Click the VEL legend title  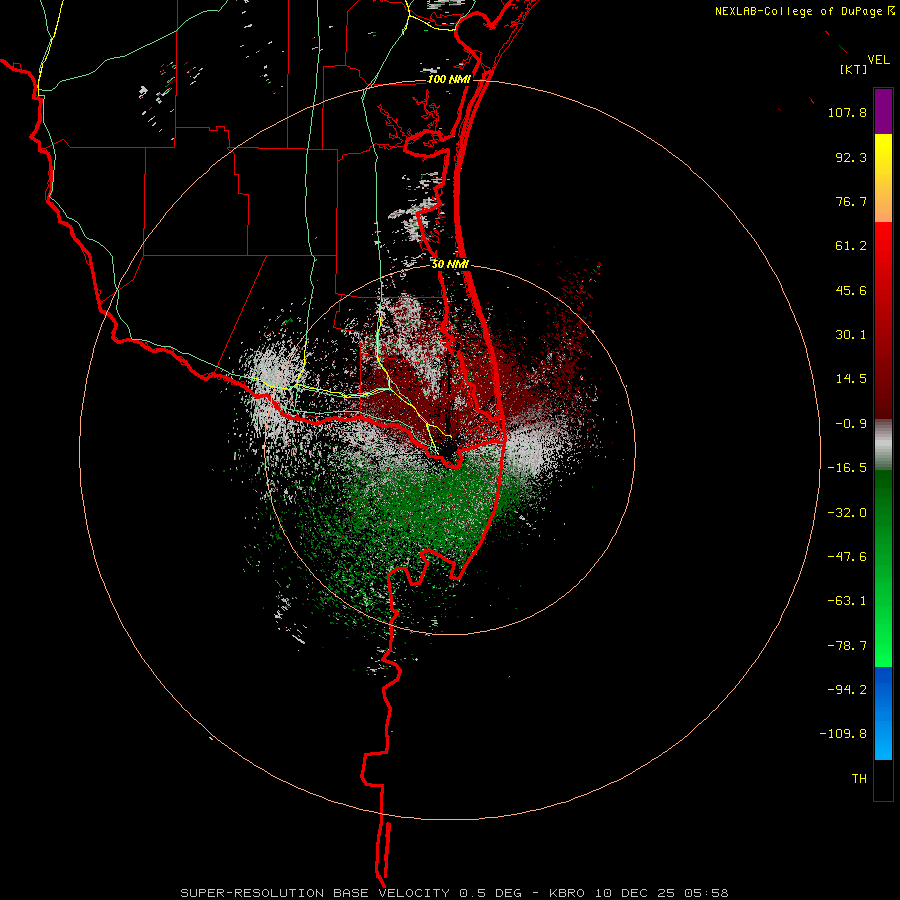pos(878,60)
